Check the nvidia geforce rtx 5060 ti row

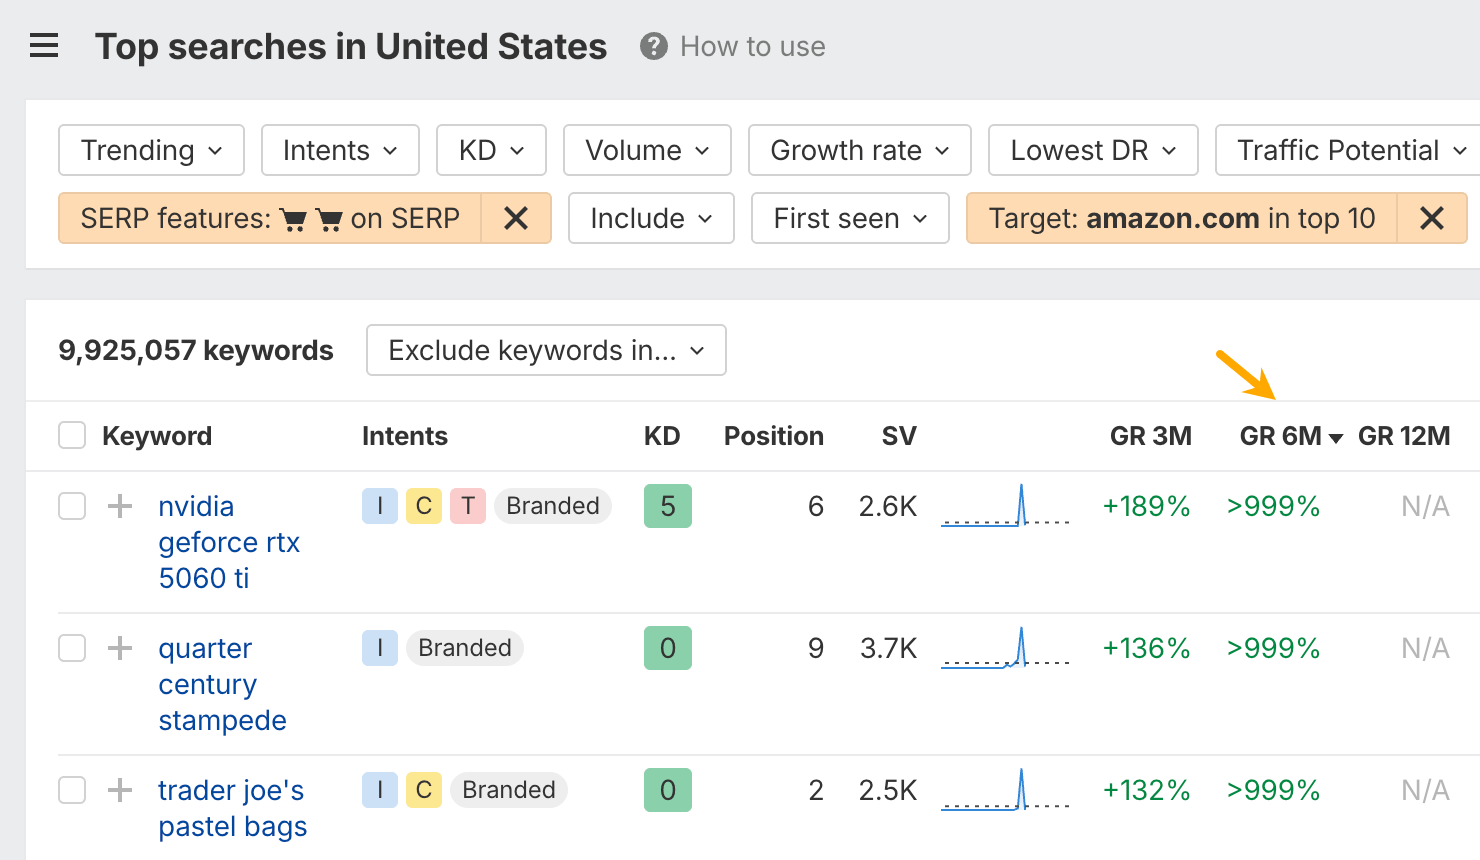tap(71, 506)
